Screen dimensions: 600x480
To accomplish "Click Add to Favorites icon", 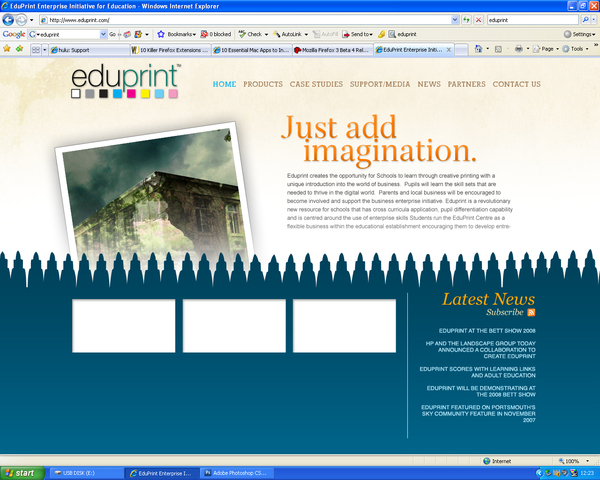I will pyautogui.click(x=19, y=49).
